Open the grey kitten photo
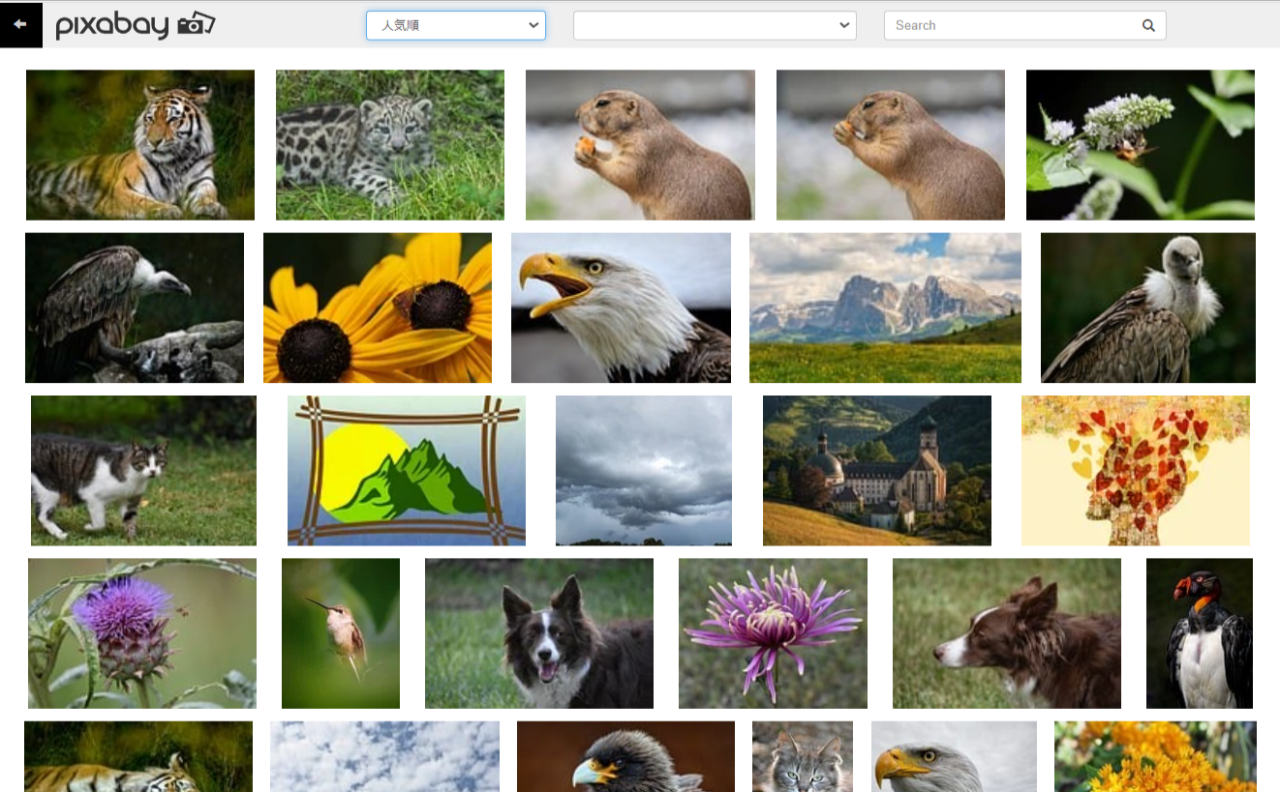 click(x=802, y=757)
